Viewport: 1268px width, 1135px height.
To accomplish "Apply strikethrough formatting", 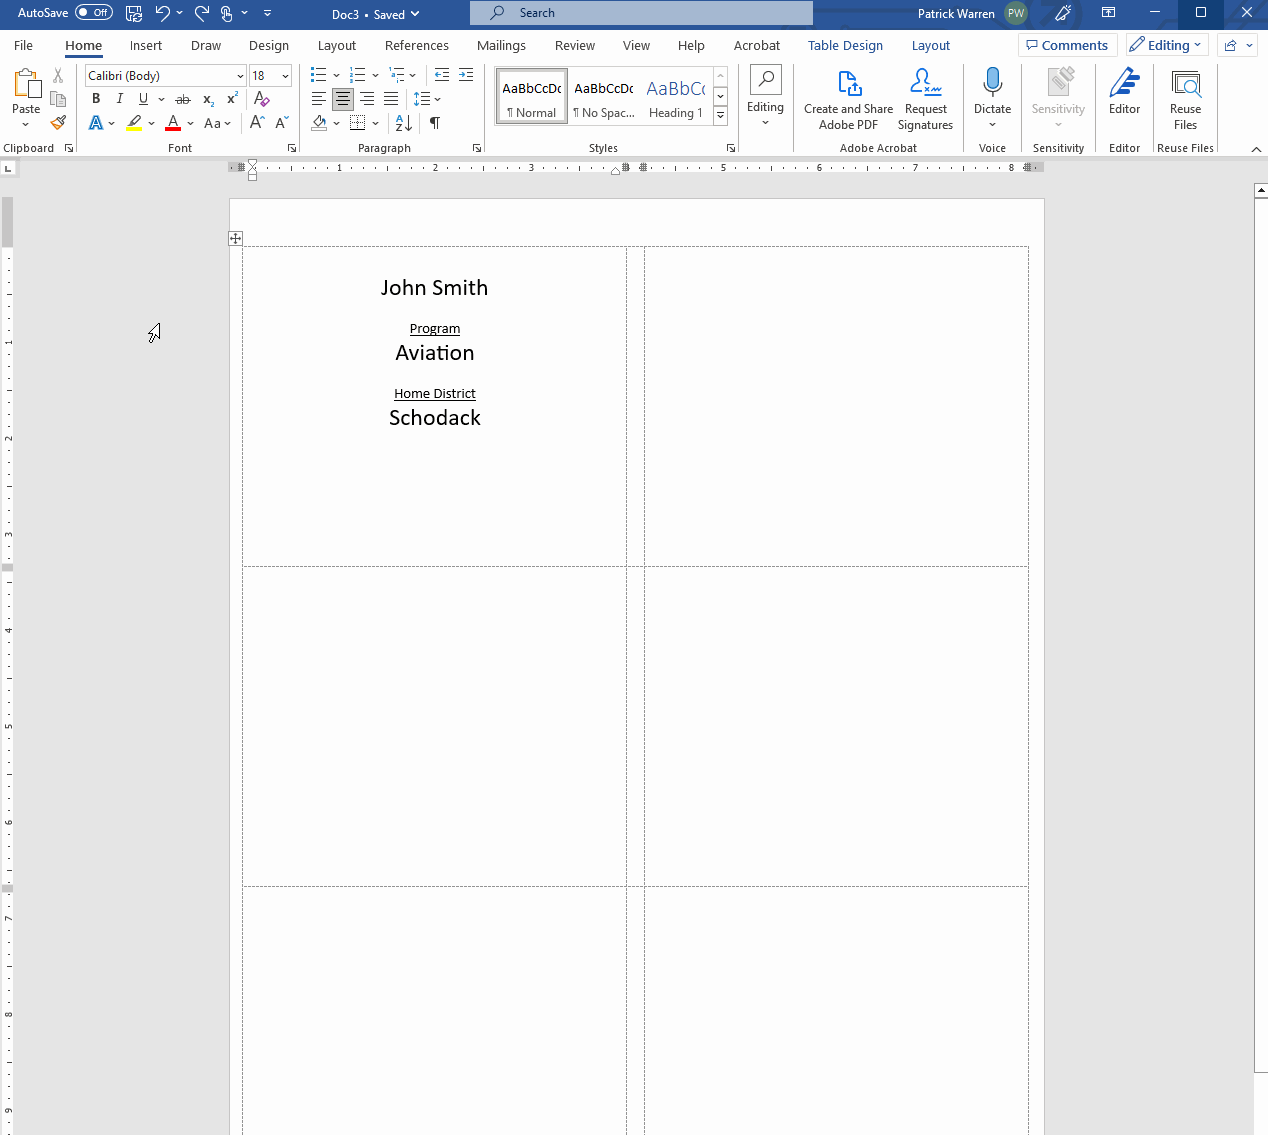I will [x=182, y=99].
